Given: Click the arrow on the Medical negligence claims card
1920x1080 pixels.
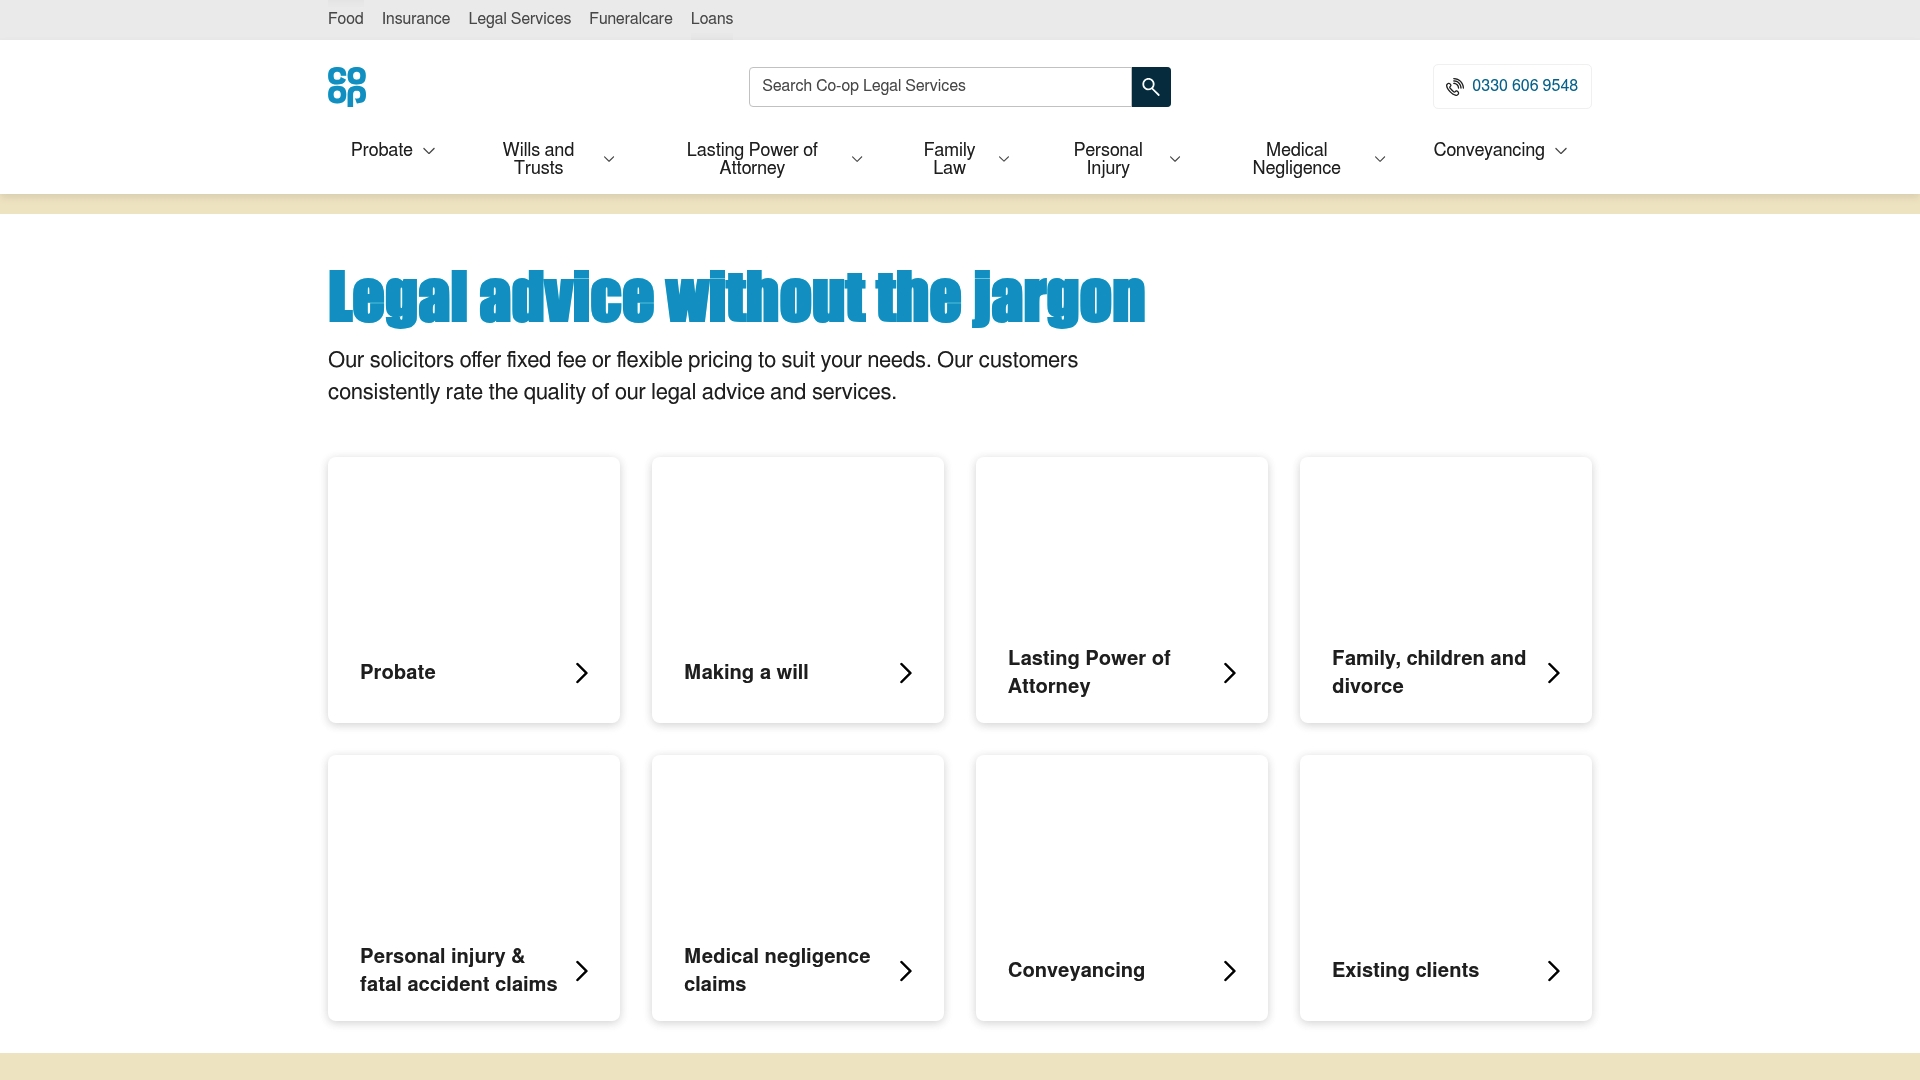Looking at the screenshot, I should [x=905, y=970].
